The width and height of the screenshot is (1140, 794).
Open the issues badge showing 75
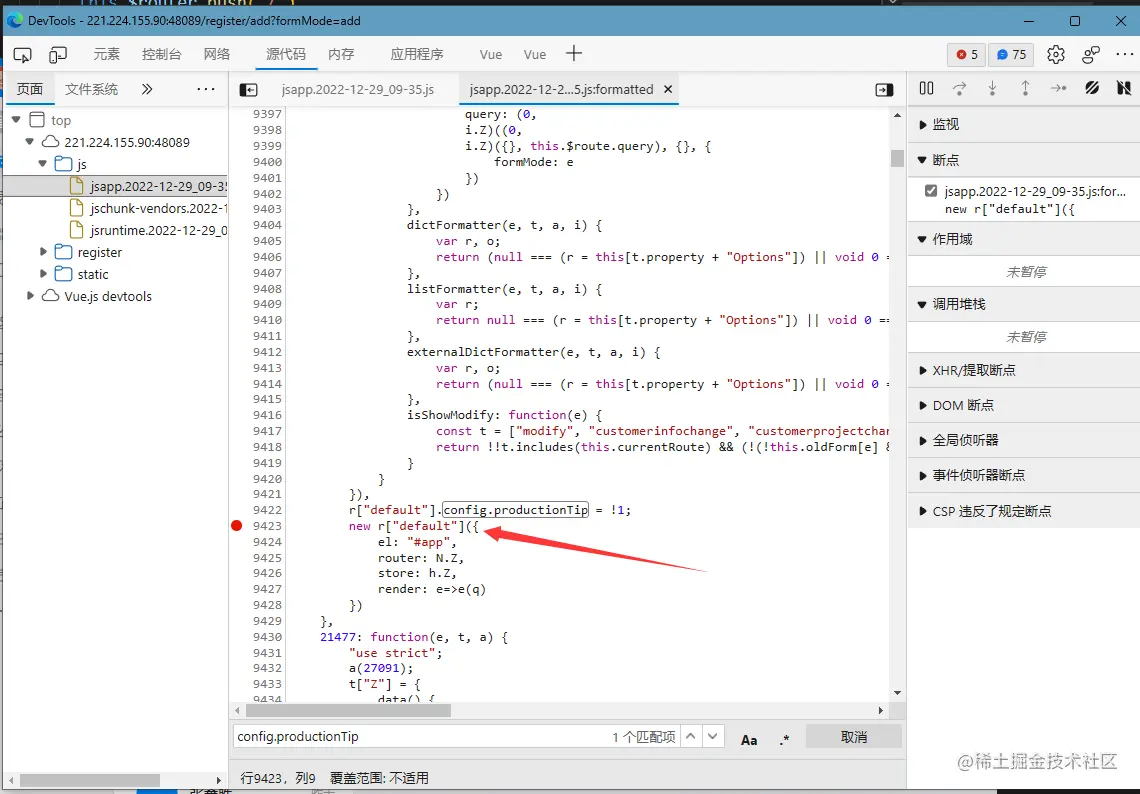1011,55
